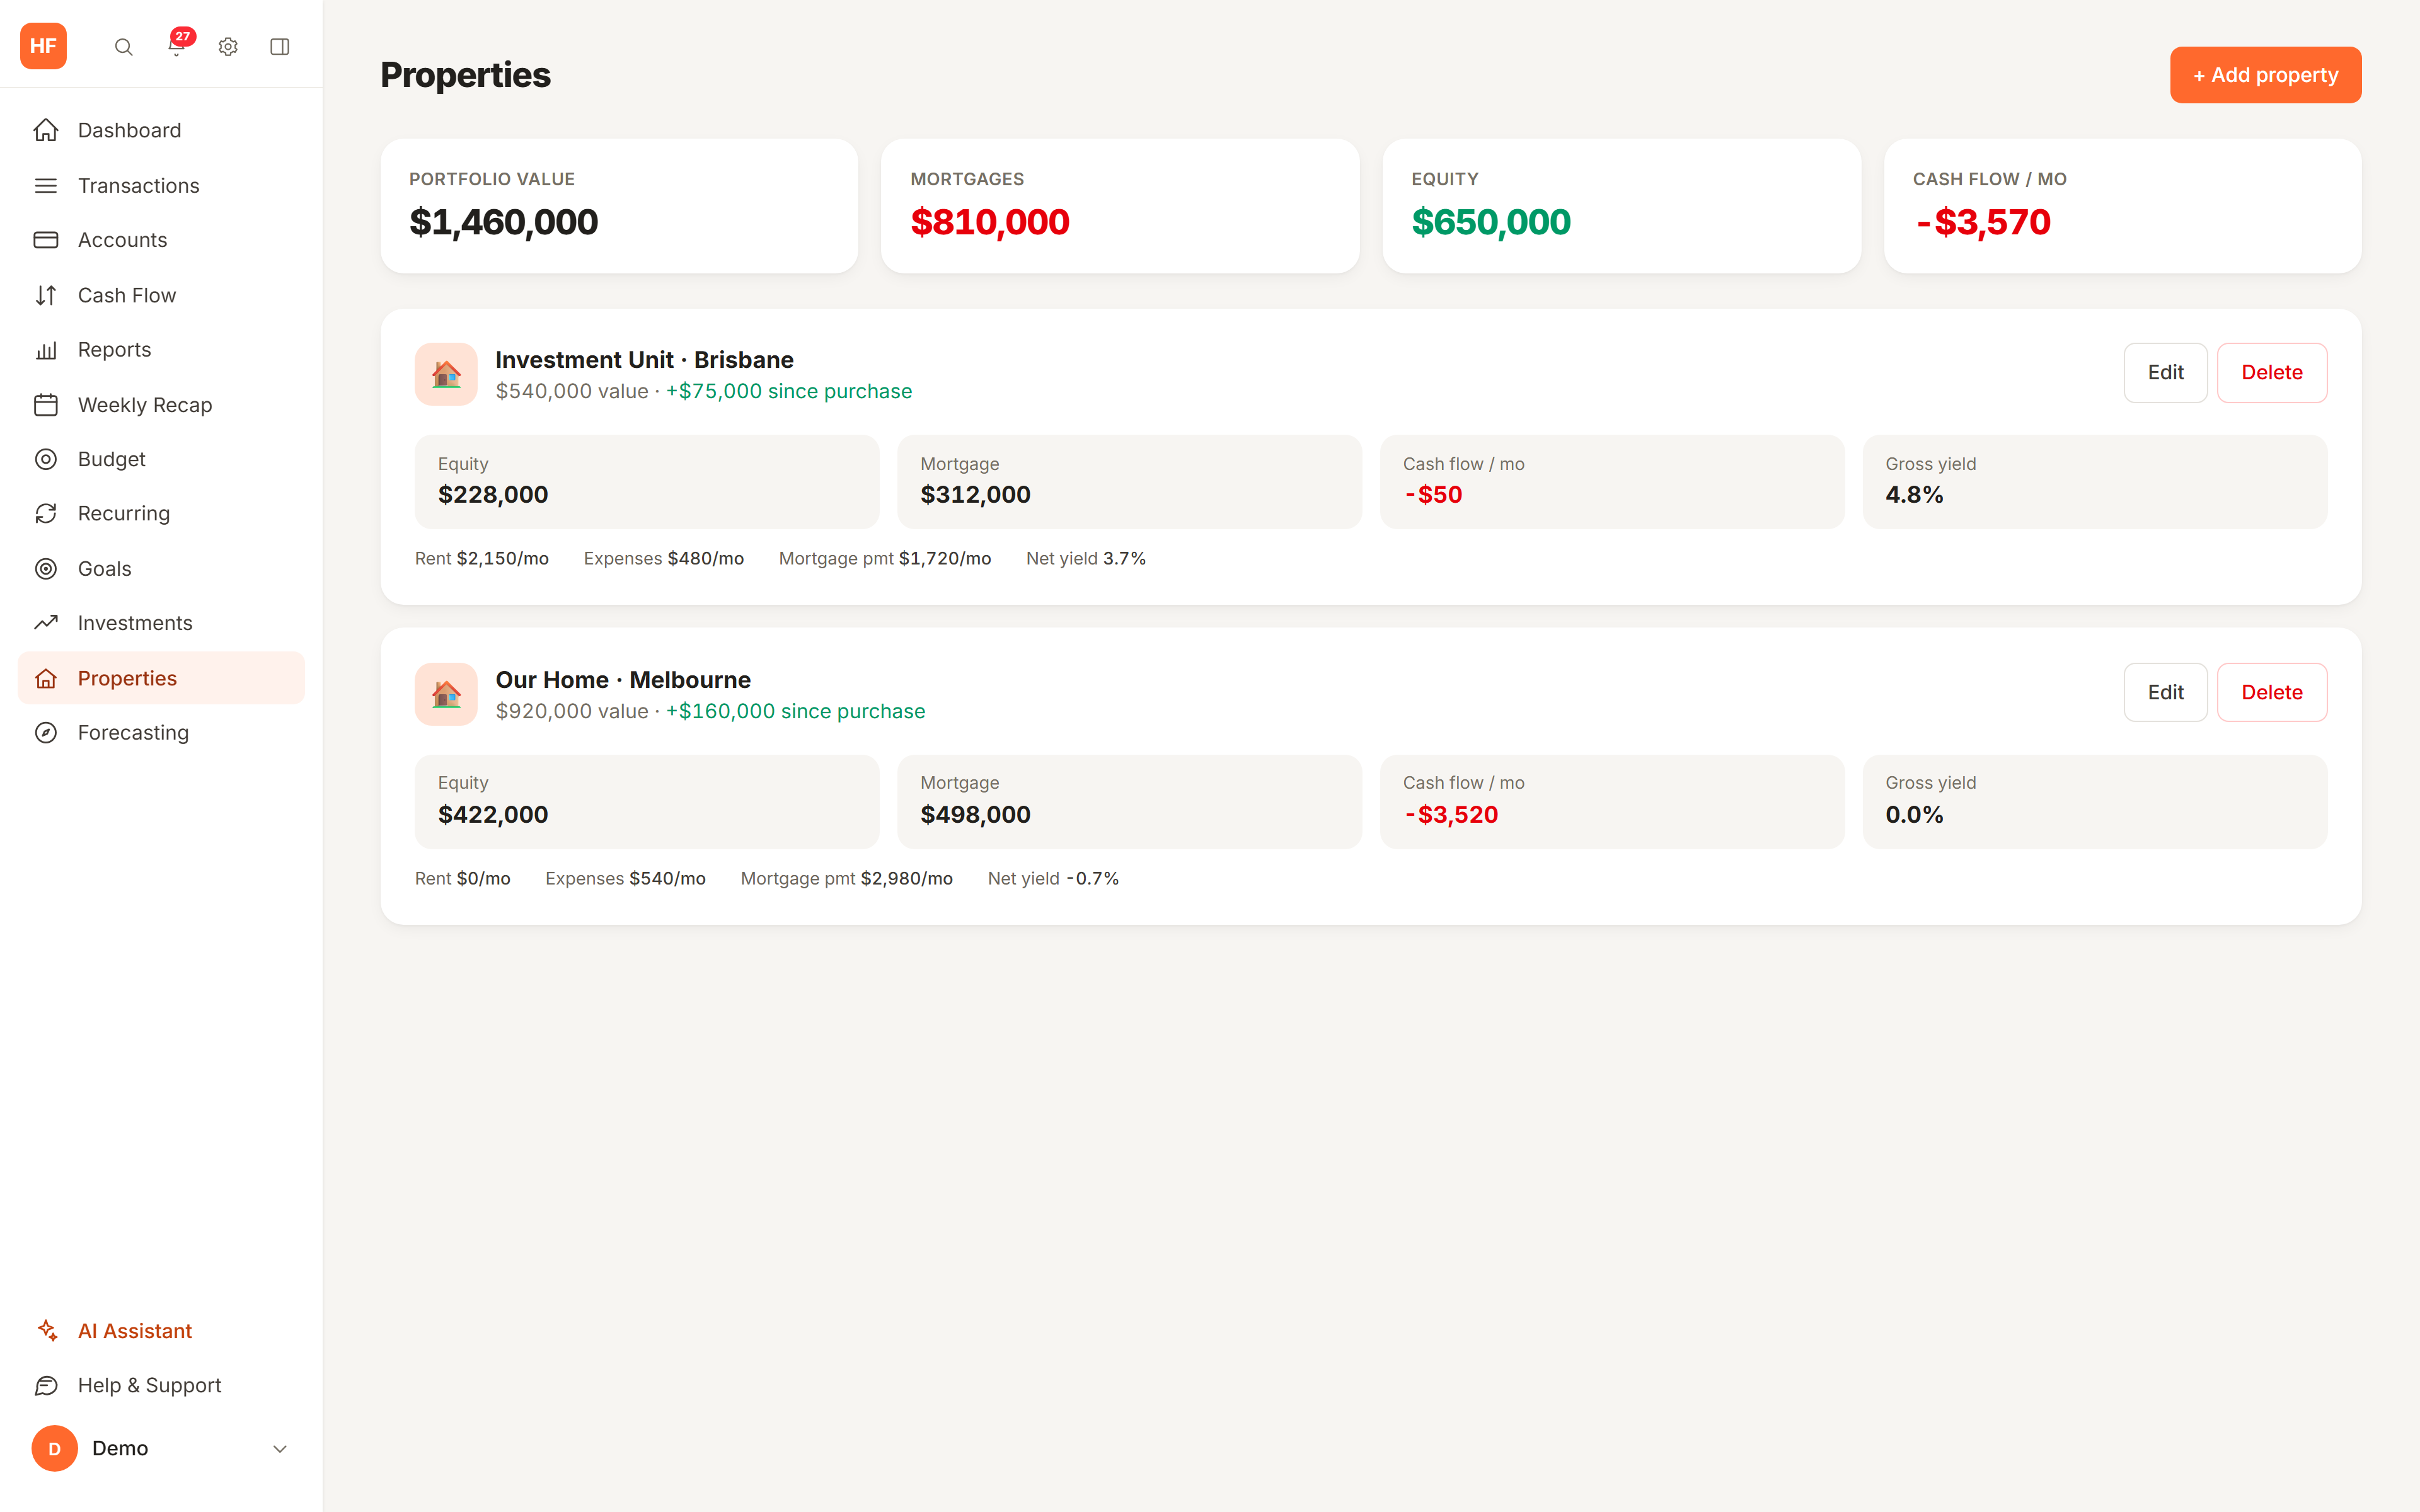
Task: Delete the Investment Unit Brisbane property
Action: (2272, 373)
